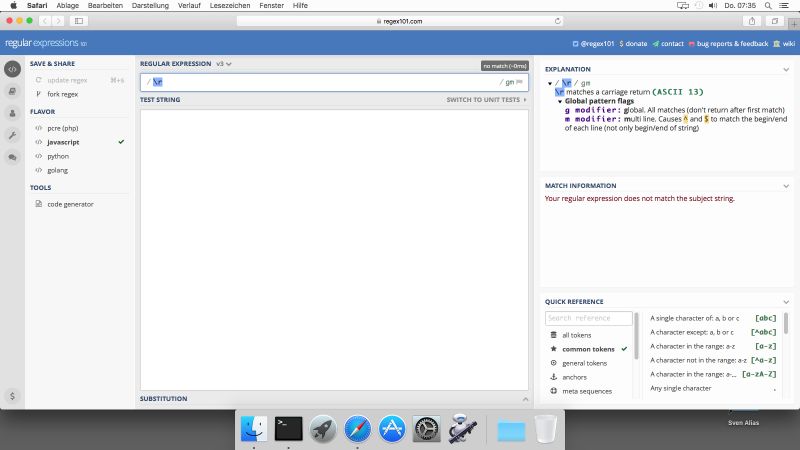The width and height of the screenshot is (800, 450).
Task: Select golang flavor
Action: [x=80, y=170]
